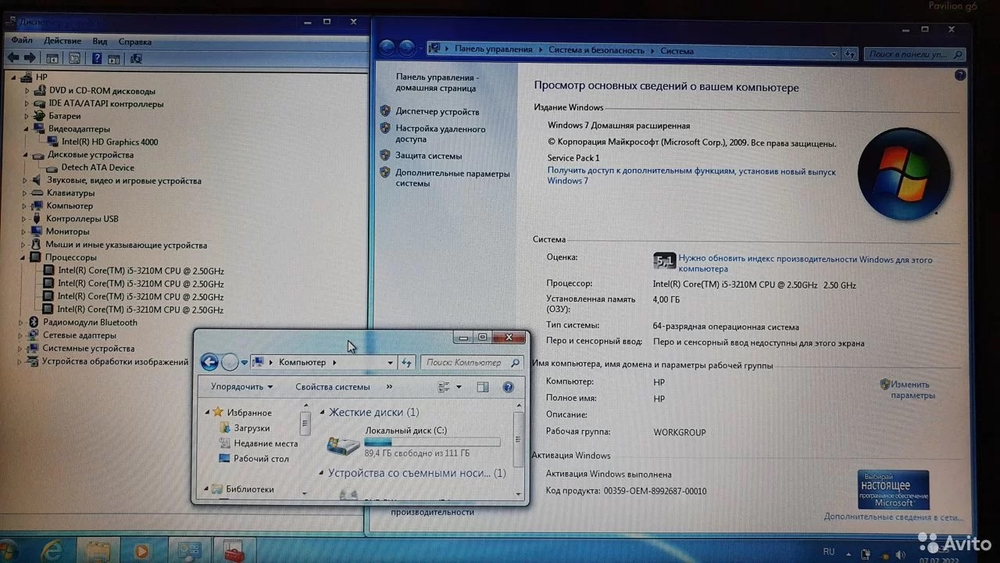The image size is (1000, 563).
Task: Click Система и безопасность breadcrumb
Action: [596, 50]
